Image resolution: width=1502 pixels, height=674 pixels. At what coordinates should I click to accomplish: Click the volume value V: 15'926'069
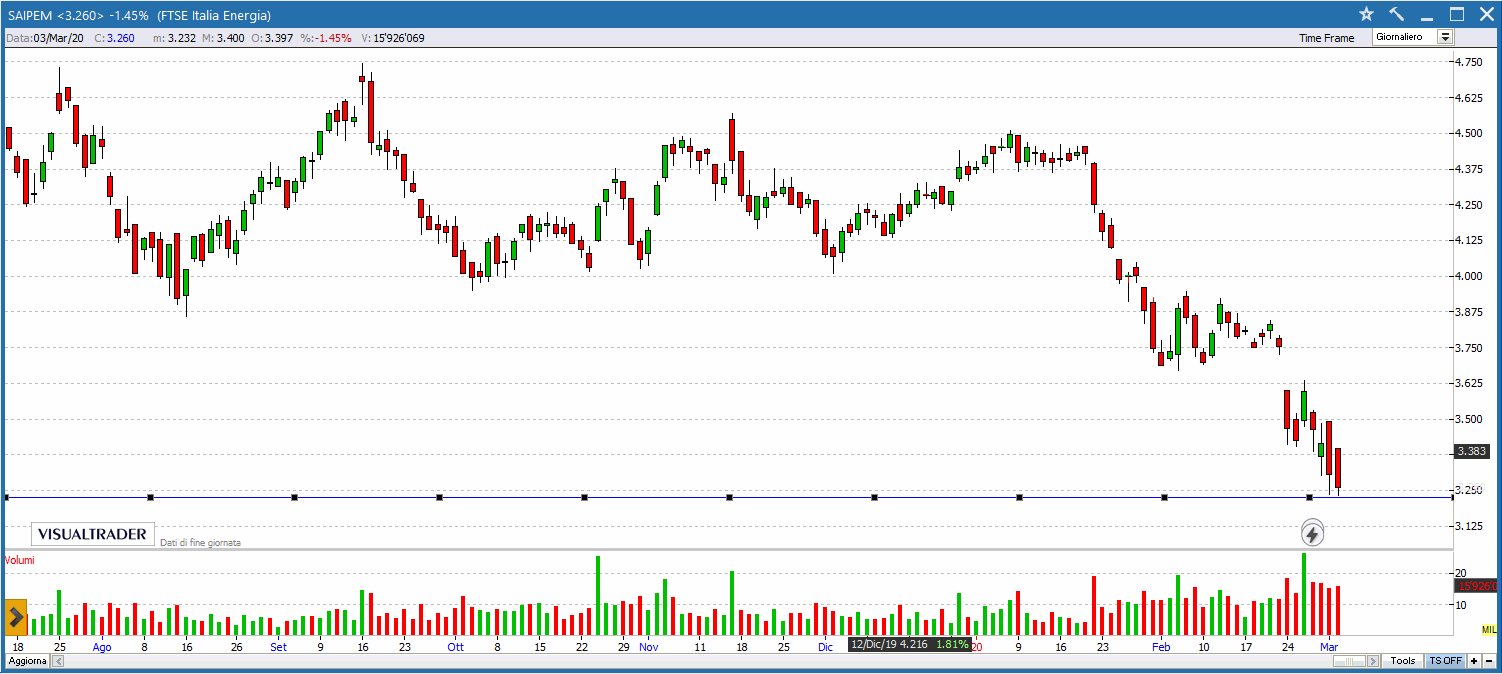pos(393,38)
